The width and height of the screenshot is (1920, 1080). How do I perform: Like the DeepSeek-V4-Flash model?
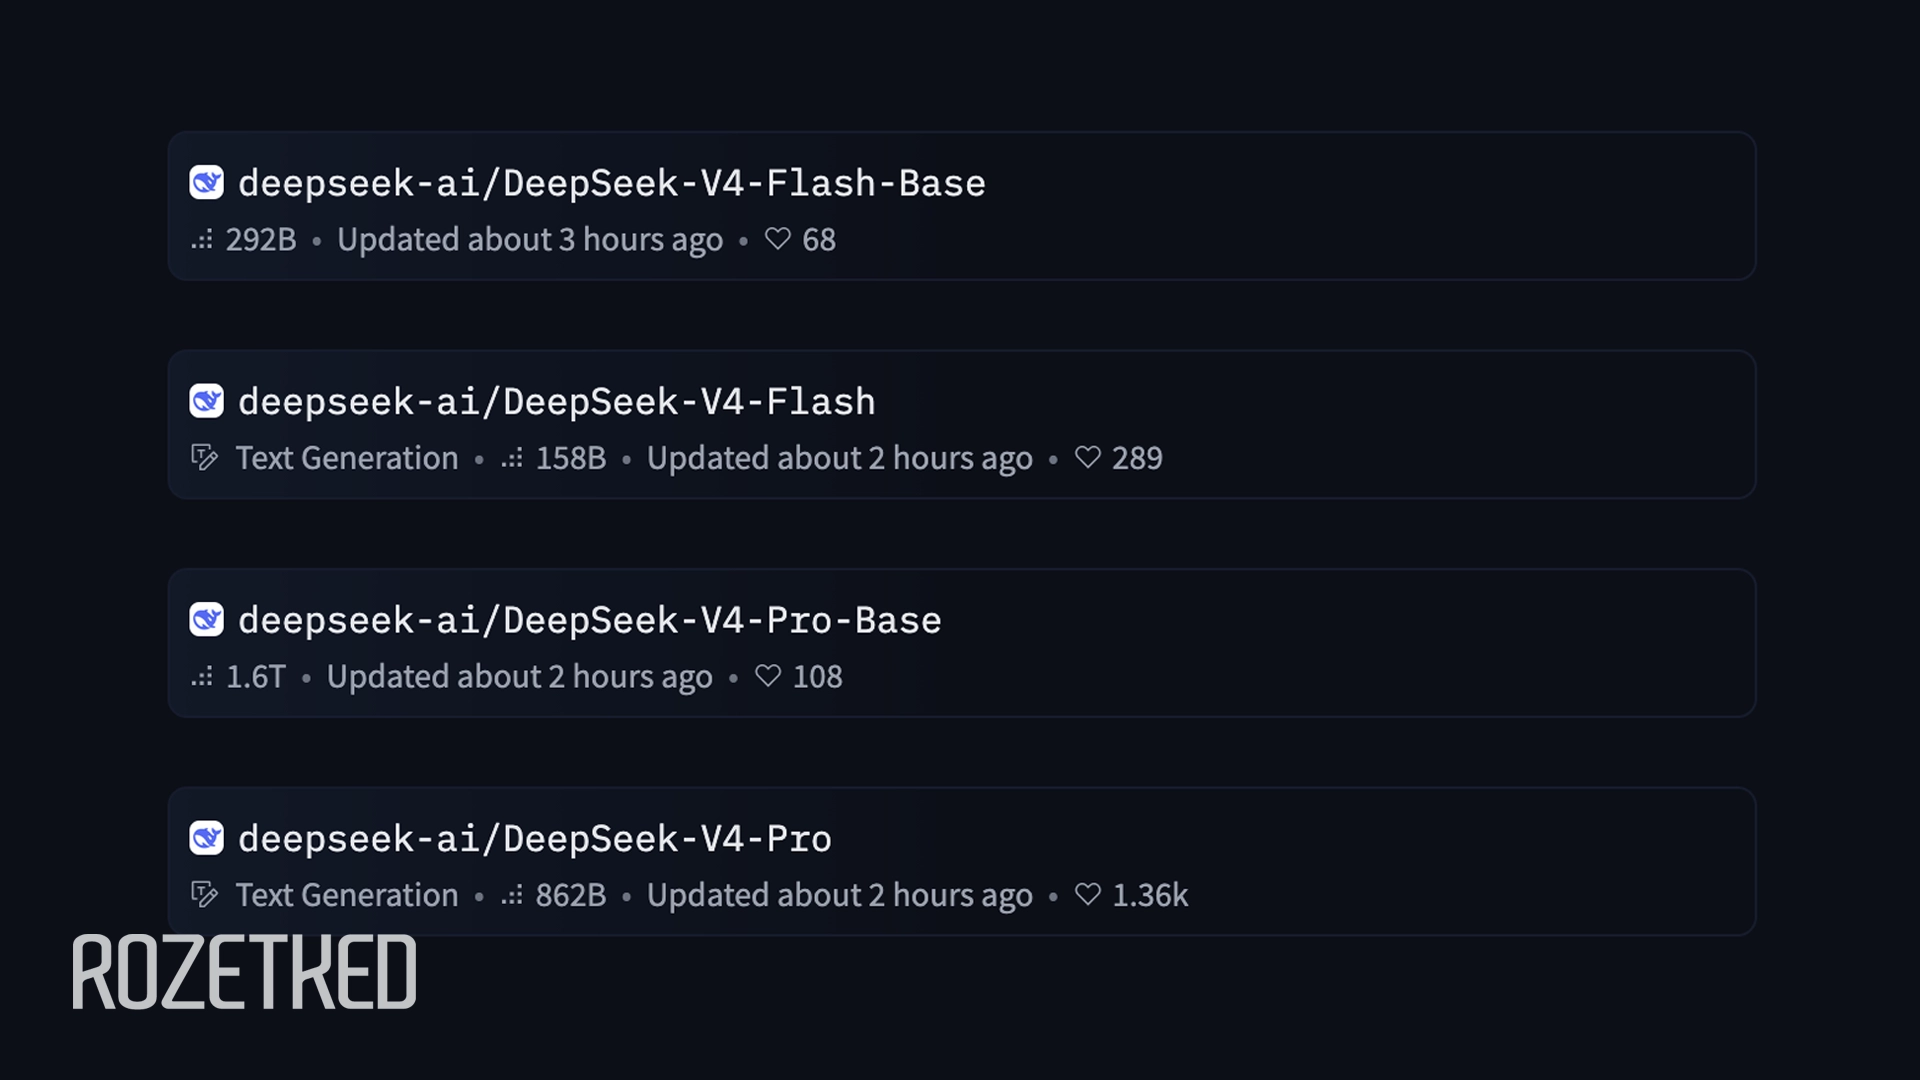click(x=1089, y=458)
